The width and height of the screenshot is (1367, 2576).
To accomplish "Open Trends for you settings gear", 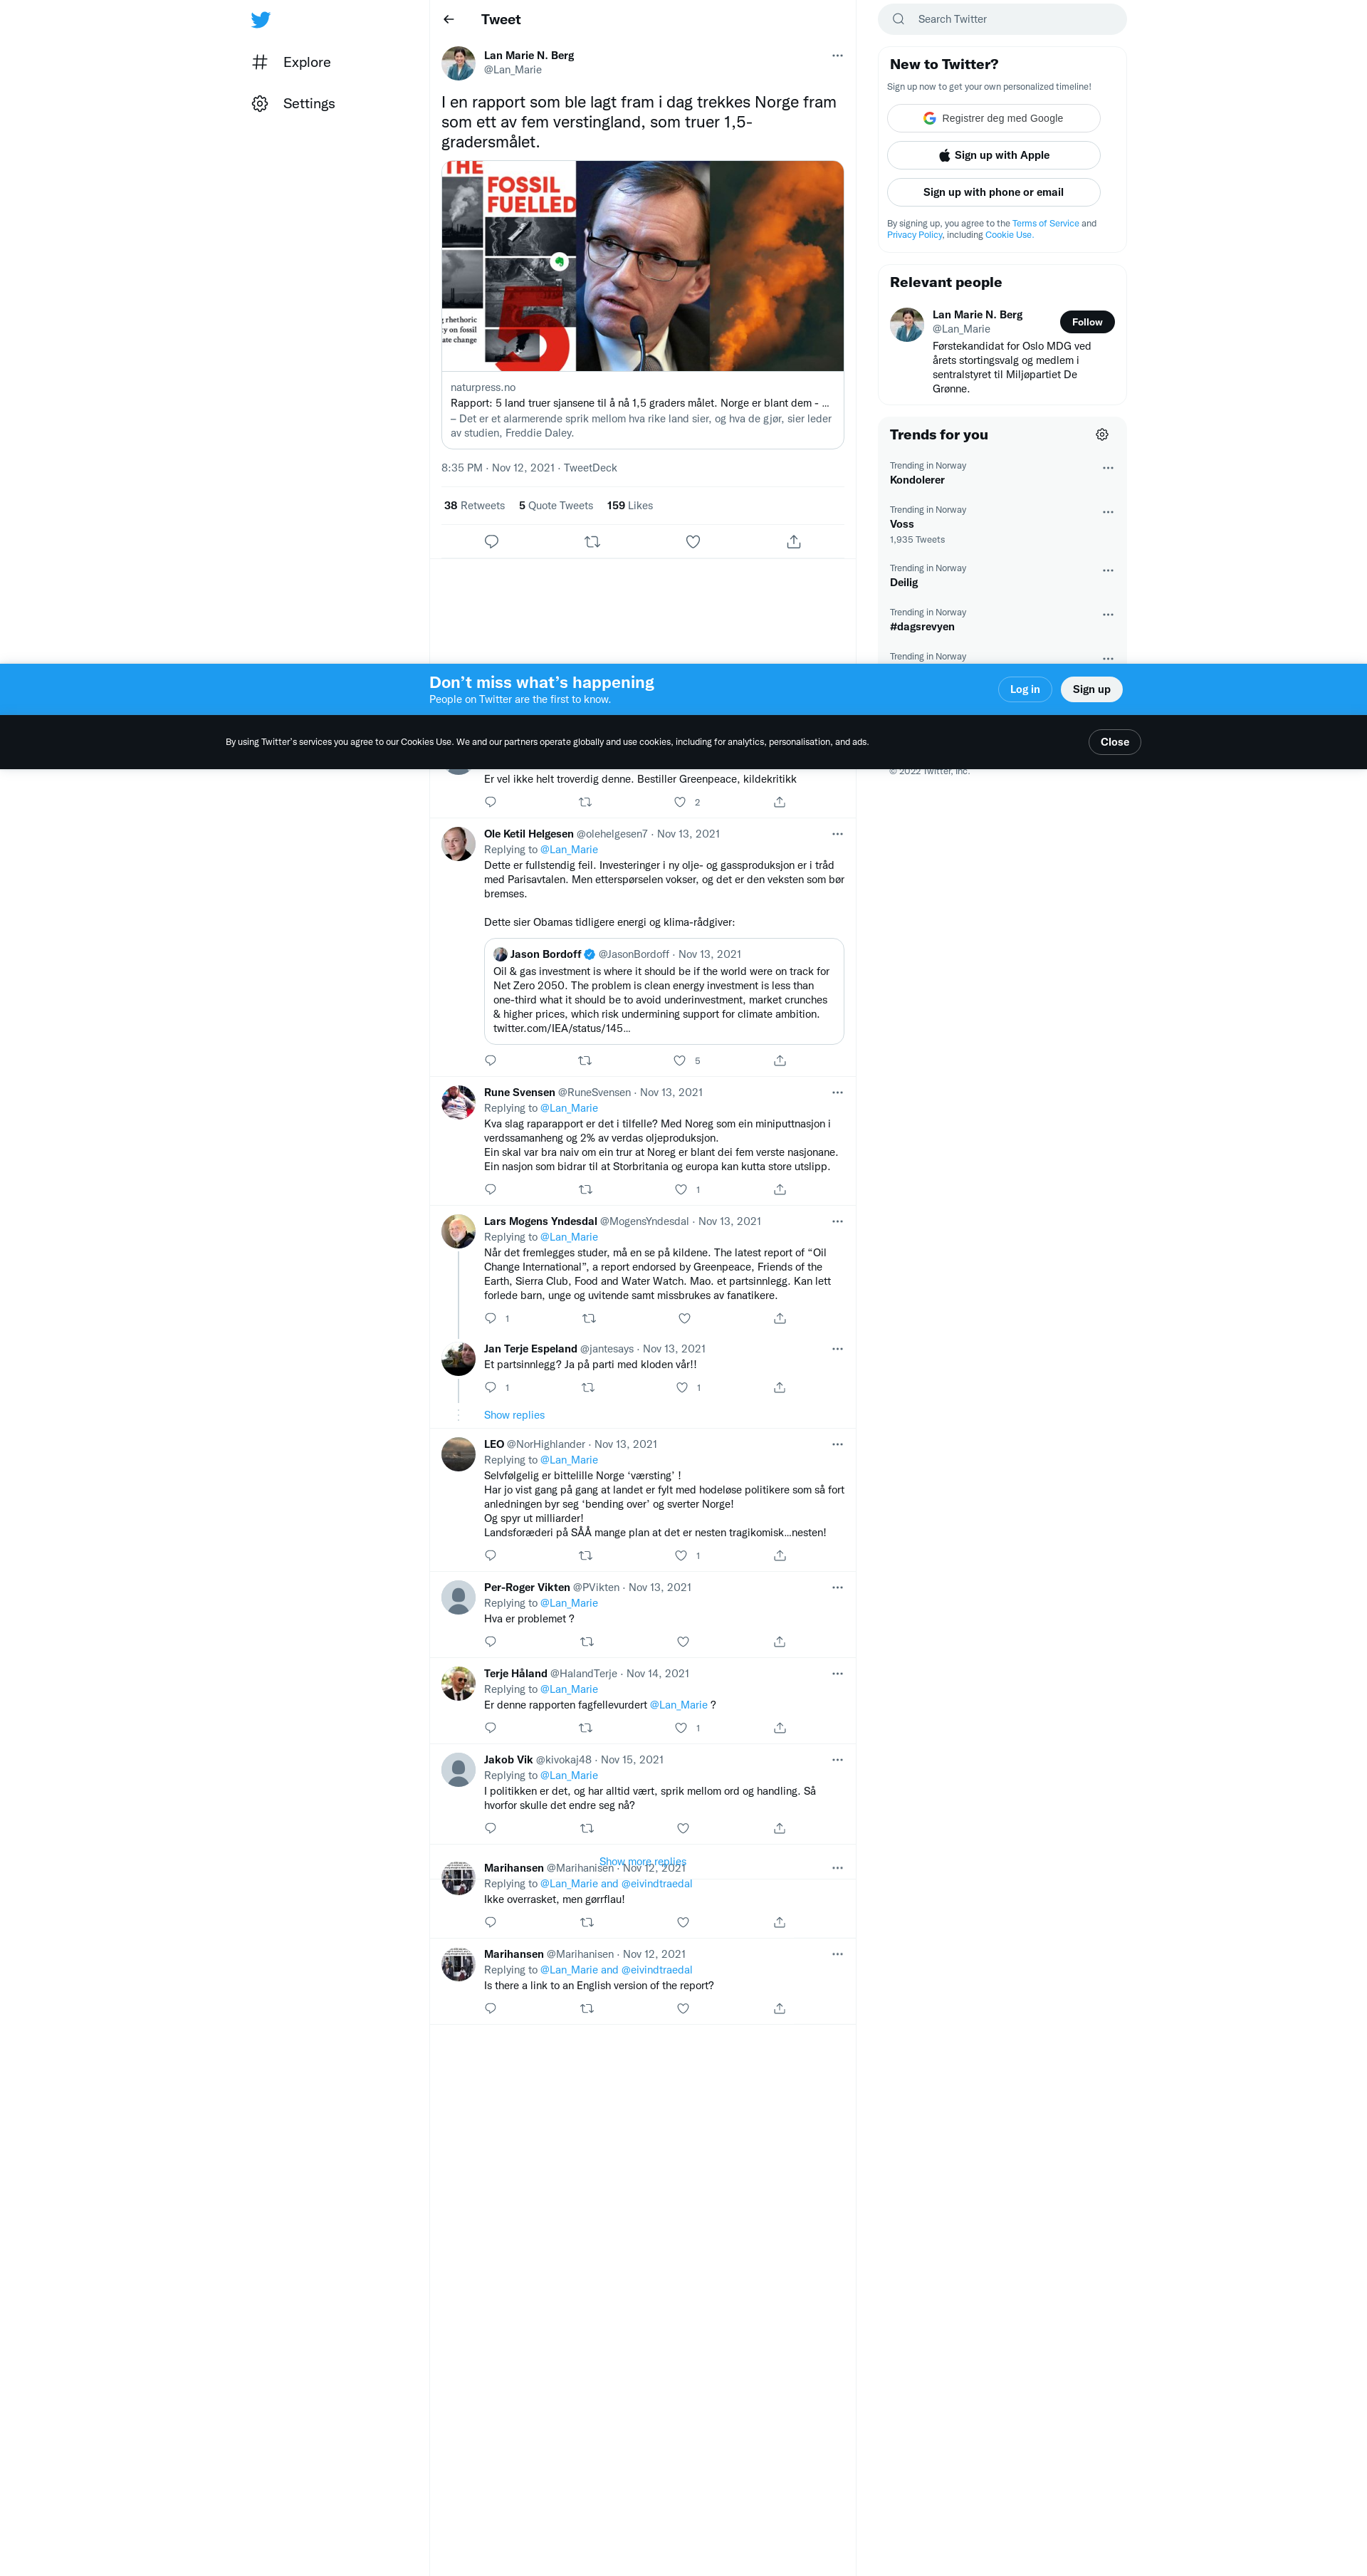I will [x=1102, y=435].
